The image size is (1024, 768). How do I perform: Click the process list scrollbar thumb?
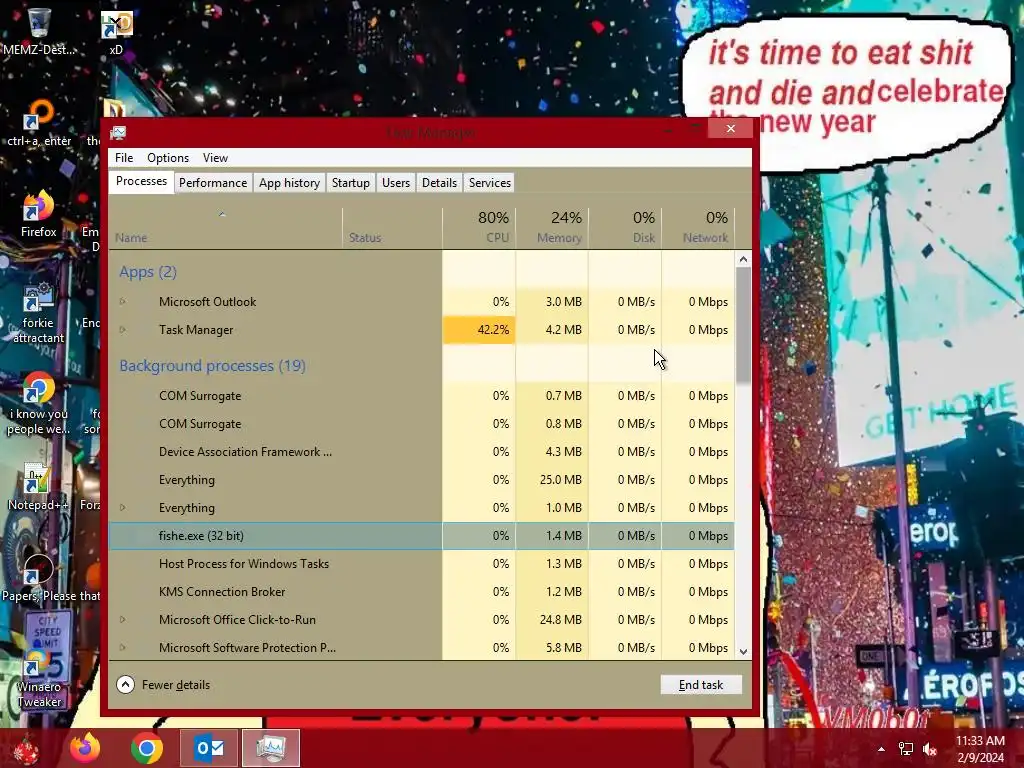(x=743, y=325)
